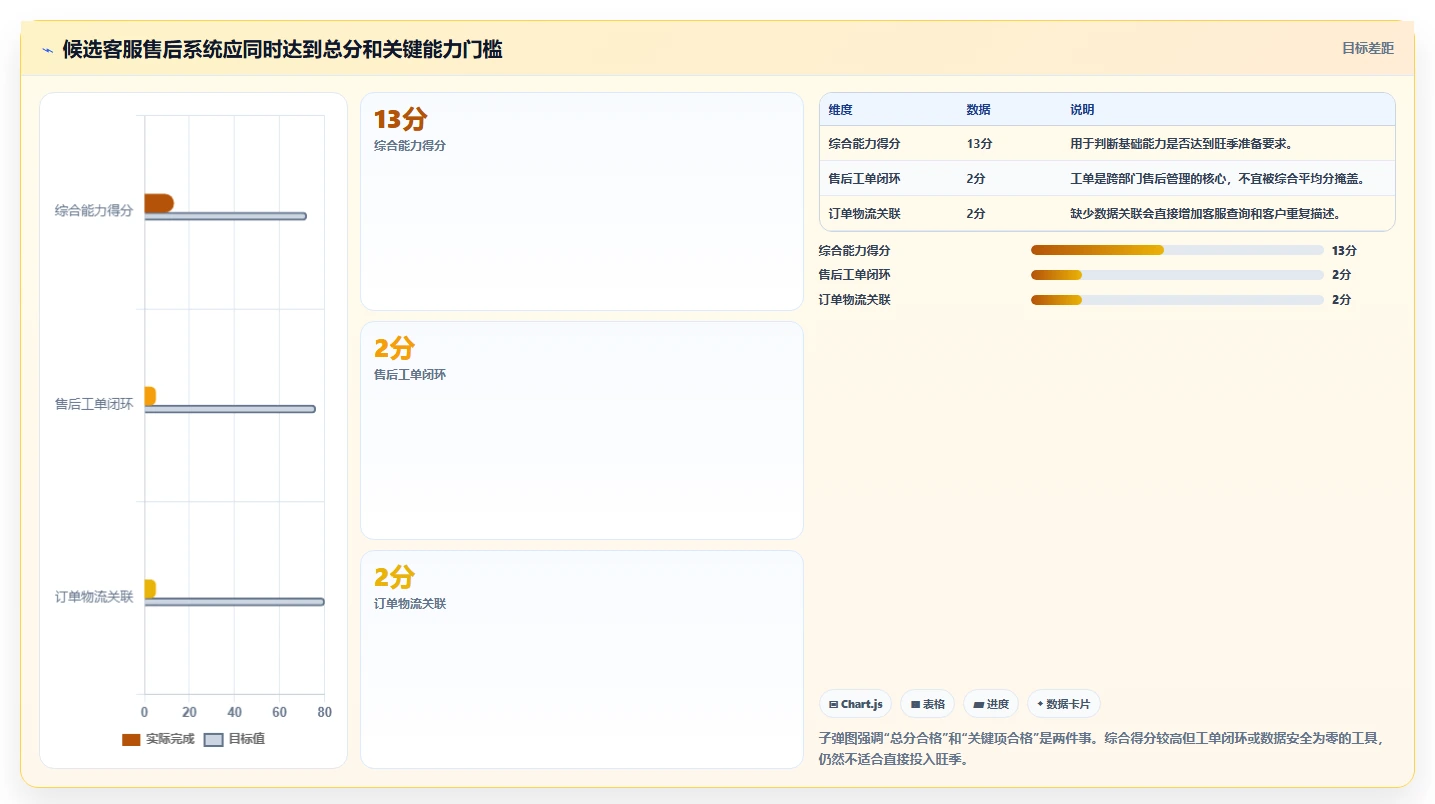Click the 综合能力得分 cell in the table
1435x804 pixels.
(x=865, y=144)
